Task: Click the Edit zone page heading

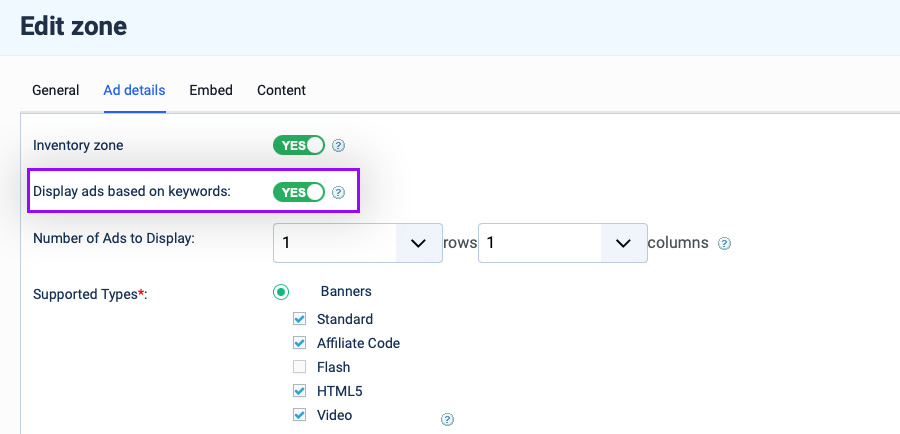Action: 73,26
